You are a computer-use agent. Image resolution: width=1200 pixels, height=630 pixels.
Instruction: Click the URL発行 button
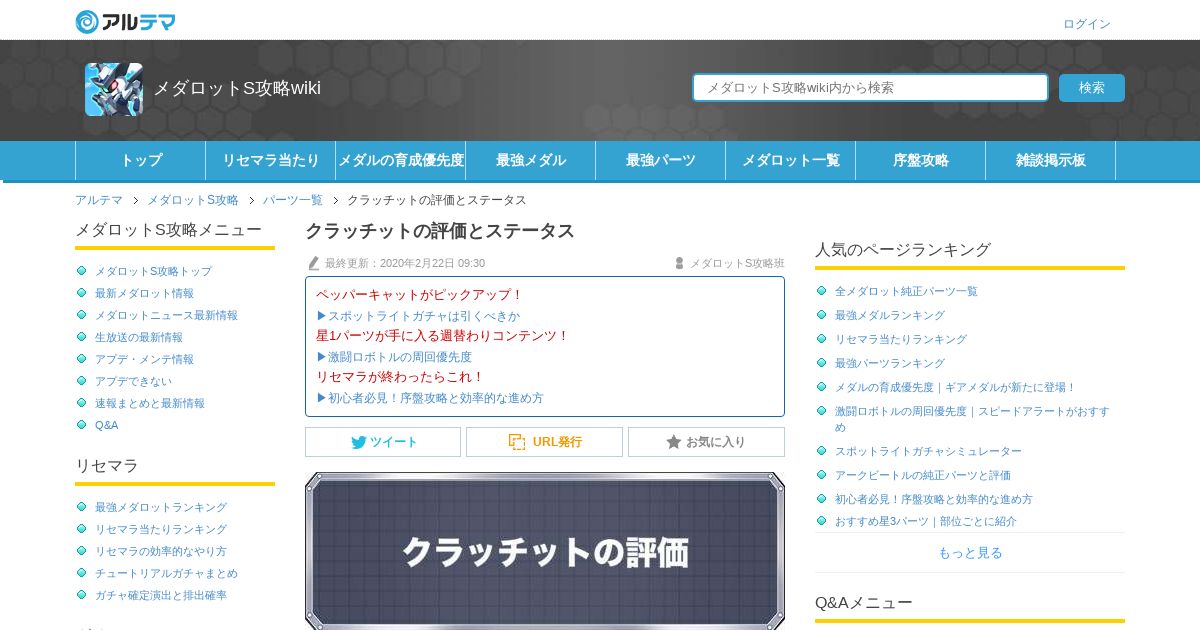[544, 442]
